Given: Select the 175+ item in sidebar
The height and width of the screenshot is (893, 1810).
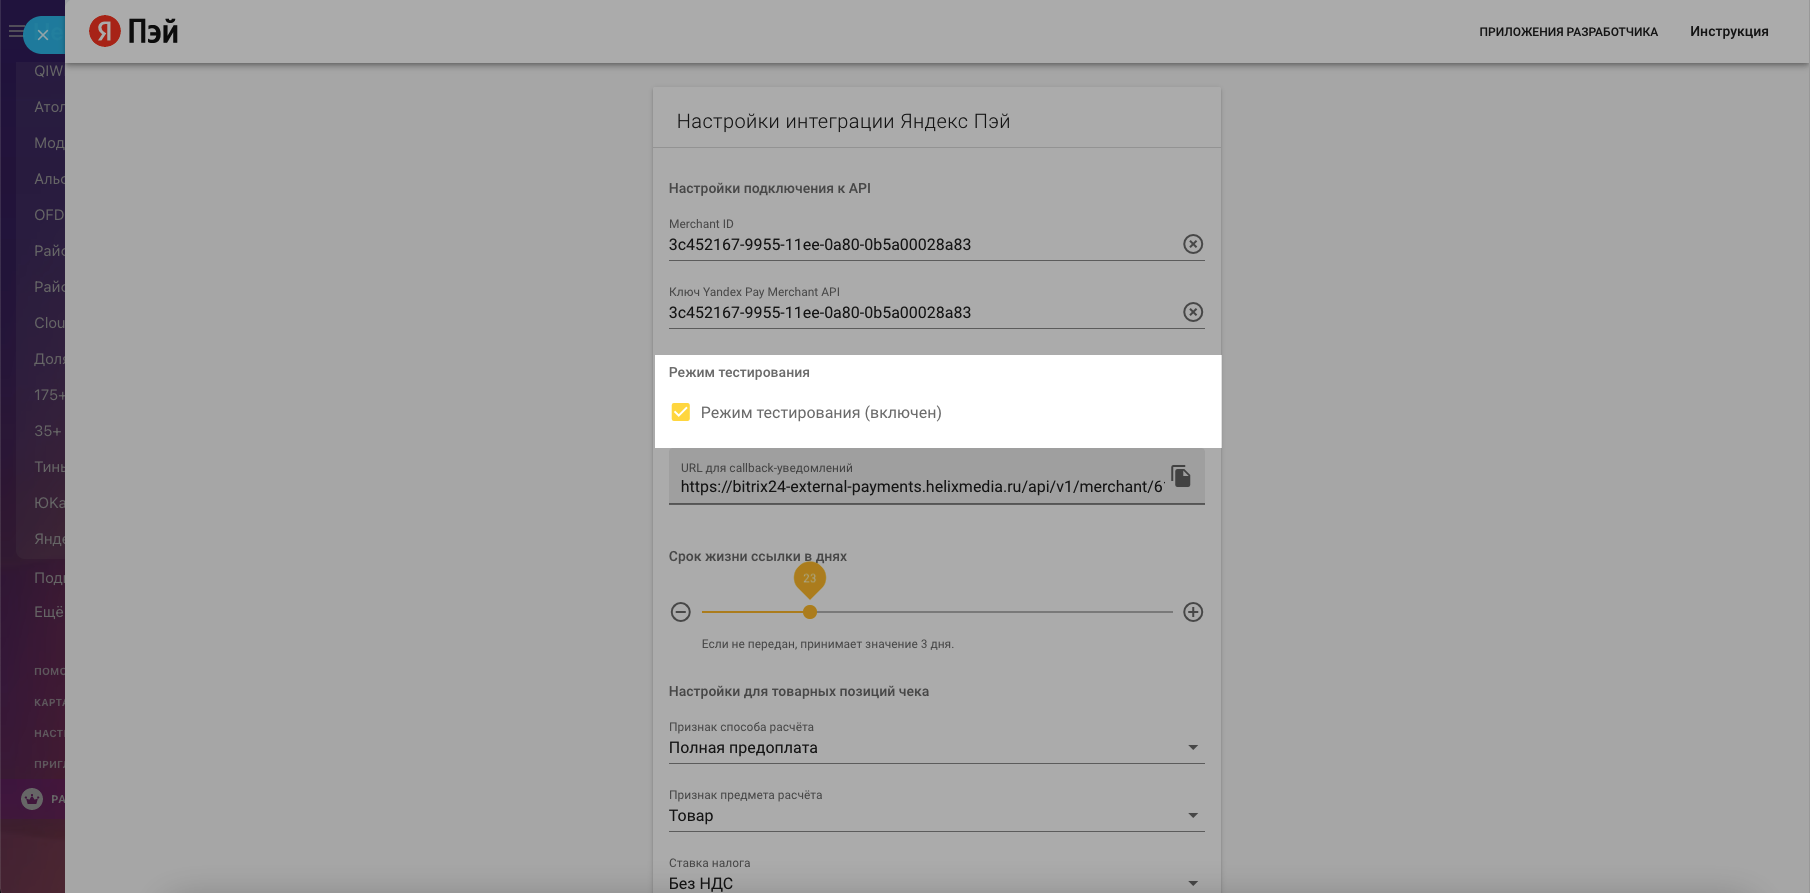Looking at the screenshot, I should pos(49,395).
